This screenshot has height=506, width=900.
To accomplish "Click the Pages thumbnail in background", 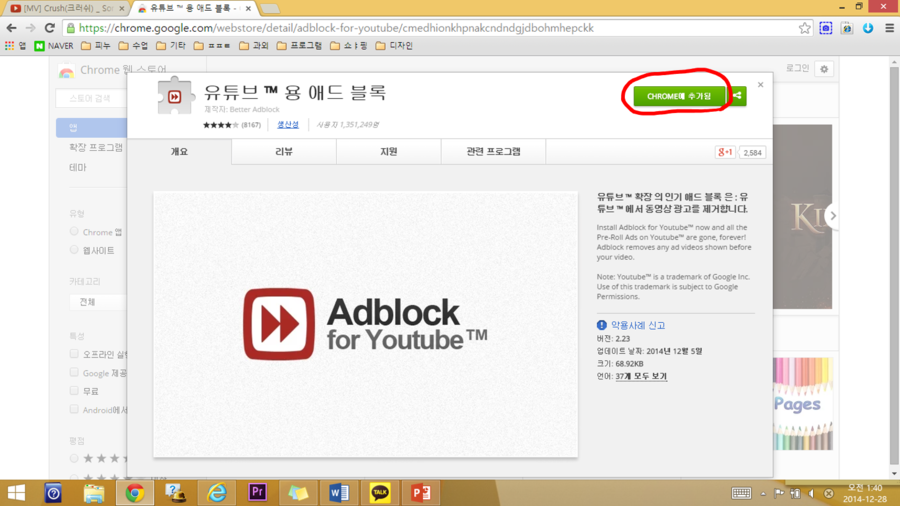I will [x=802, y=404].
